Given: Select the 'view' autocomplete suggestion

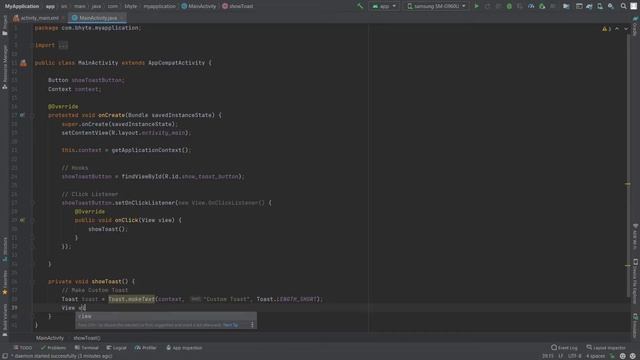Looking at the screenshot, I should pos(166,316).
